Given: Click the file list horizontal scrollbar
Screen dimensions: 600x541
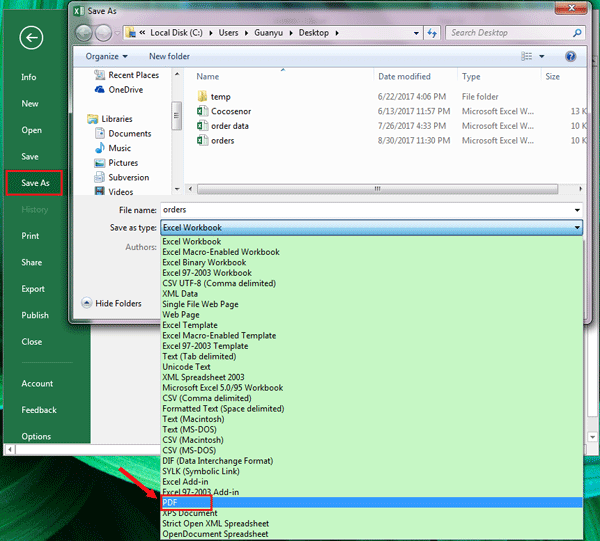Looking at the screenshot, I should coord(377,189).
